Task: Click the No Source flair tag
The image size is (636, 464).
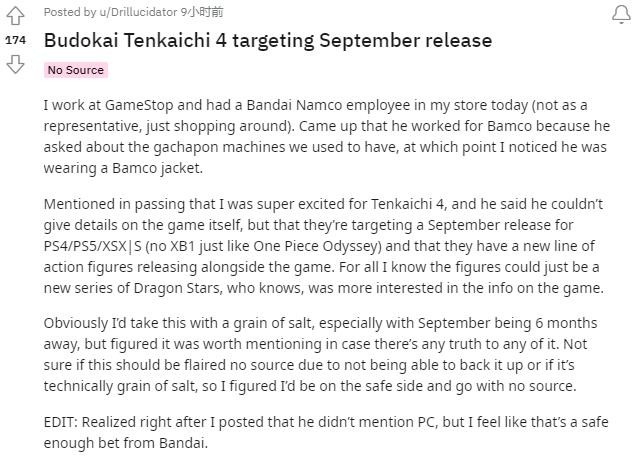Action: 76,70
